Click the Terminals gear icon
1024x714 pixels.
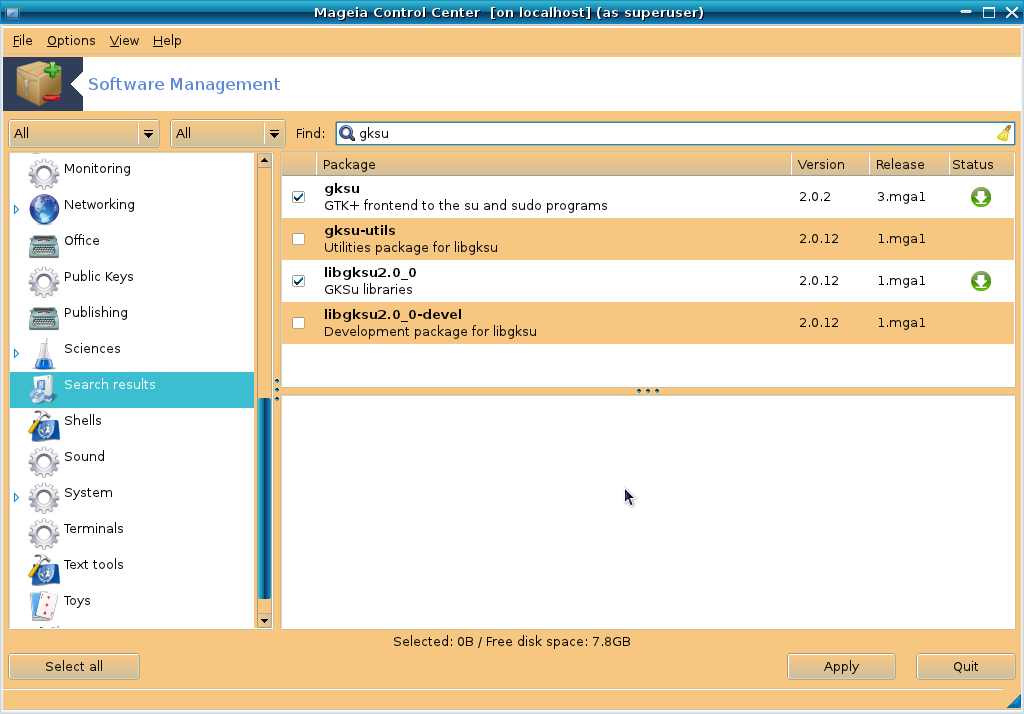[44, 533]
